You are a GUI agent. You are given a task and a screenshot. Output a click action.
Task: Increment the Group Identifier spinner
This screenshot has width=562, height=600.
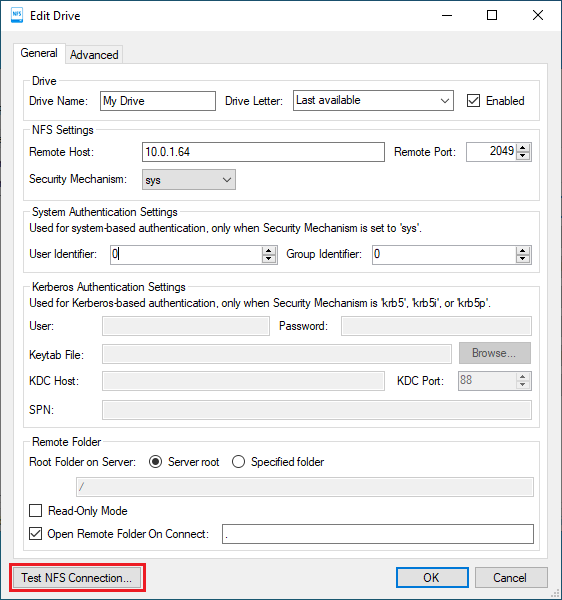tap(523, 251)
